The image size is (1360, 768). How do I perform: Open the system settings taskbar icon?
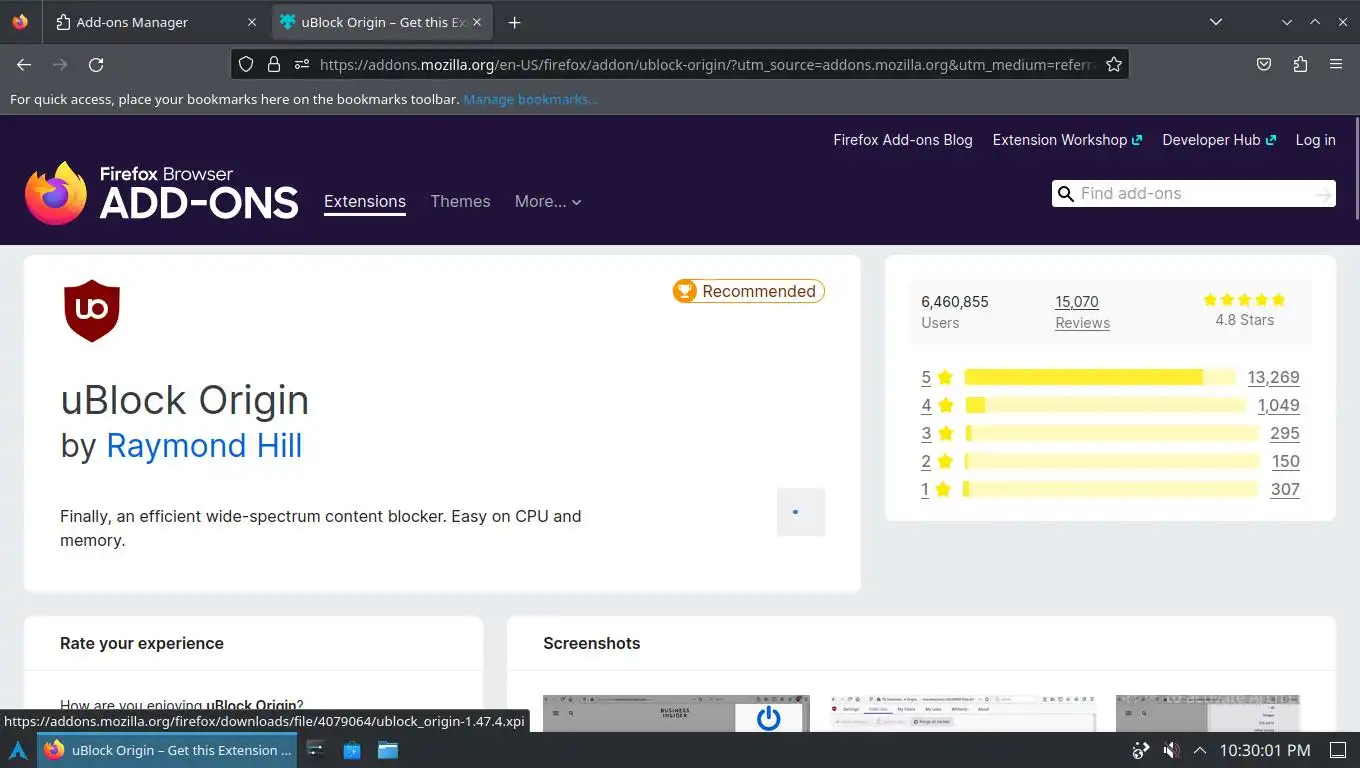pos(316,750)
